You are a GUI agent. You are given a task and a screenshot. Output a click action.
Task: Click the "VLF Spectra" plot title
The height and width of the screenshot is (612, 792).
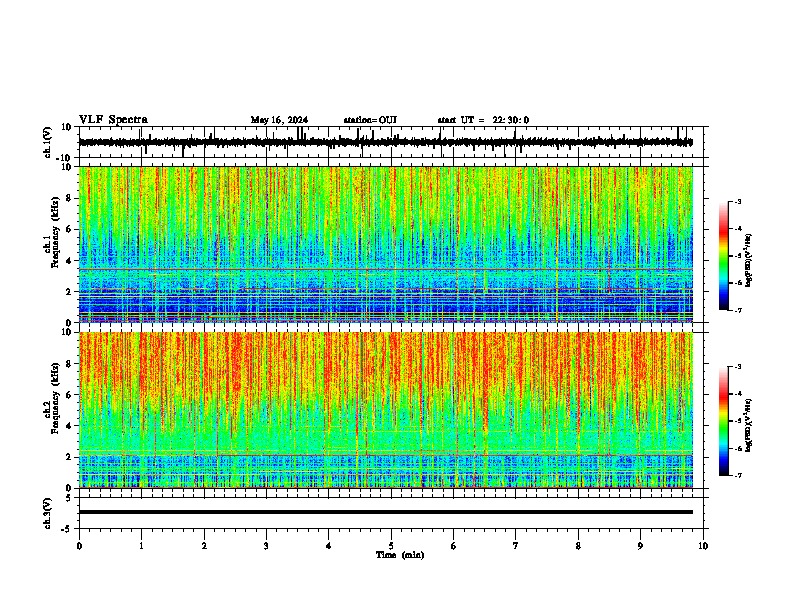pyautogui.click(x=113, y=120)
